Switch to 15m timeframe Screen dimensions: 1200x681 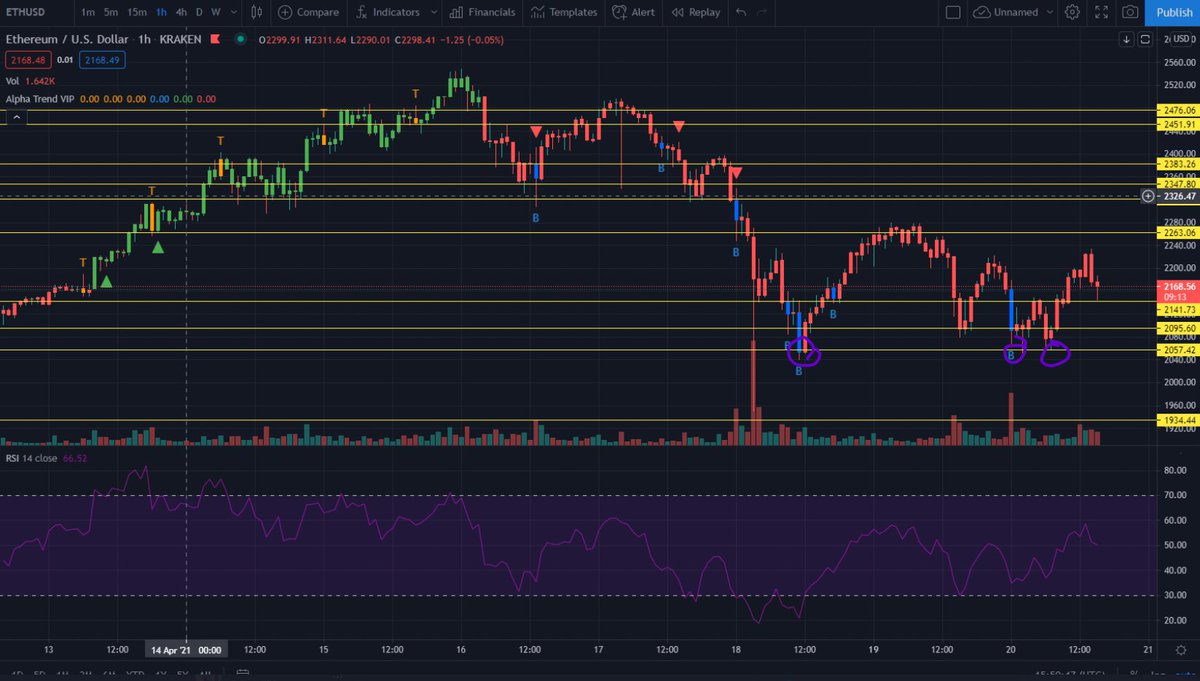click(x=137, y=12)
